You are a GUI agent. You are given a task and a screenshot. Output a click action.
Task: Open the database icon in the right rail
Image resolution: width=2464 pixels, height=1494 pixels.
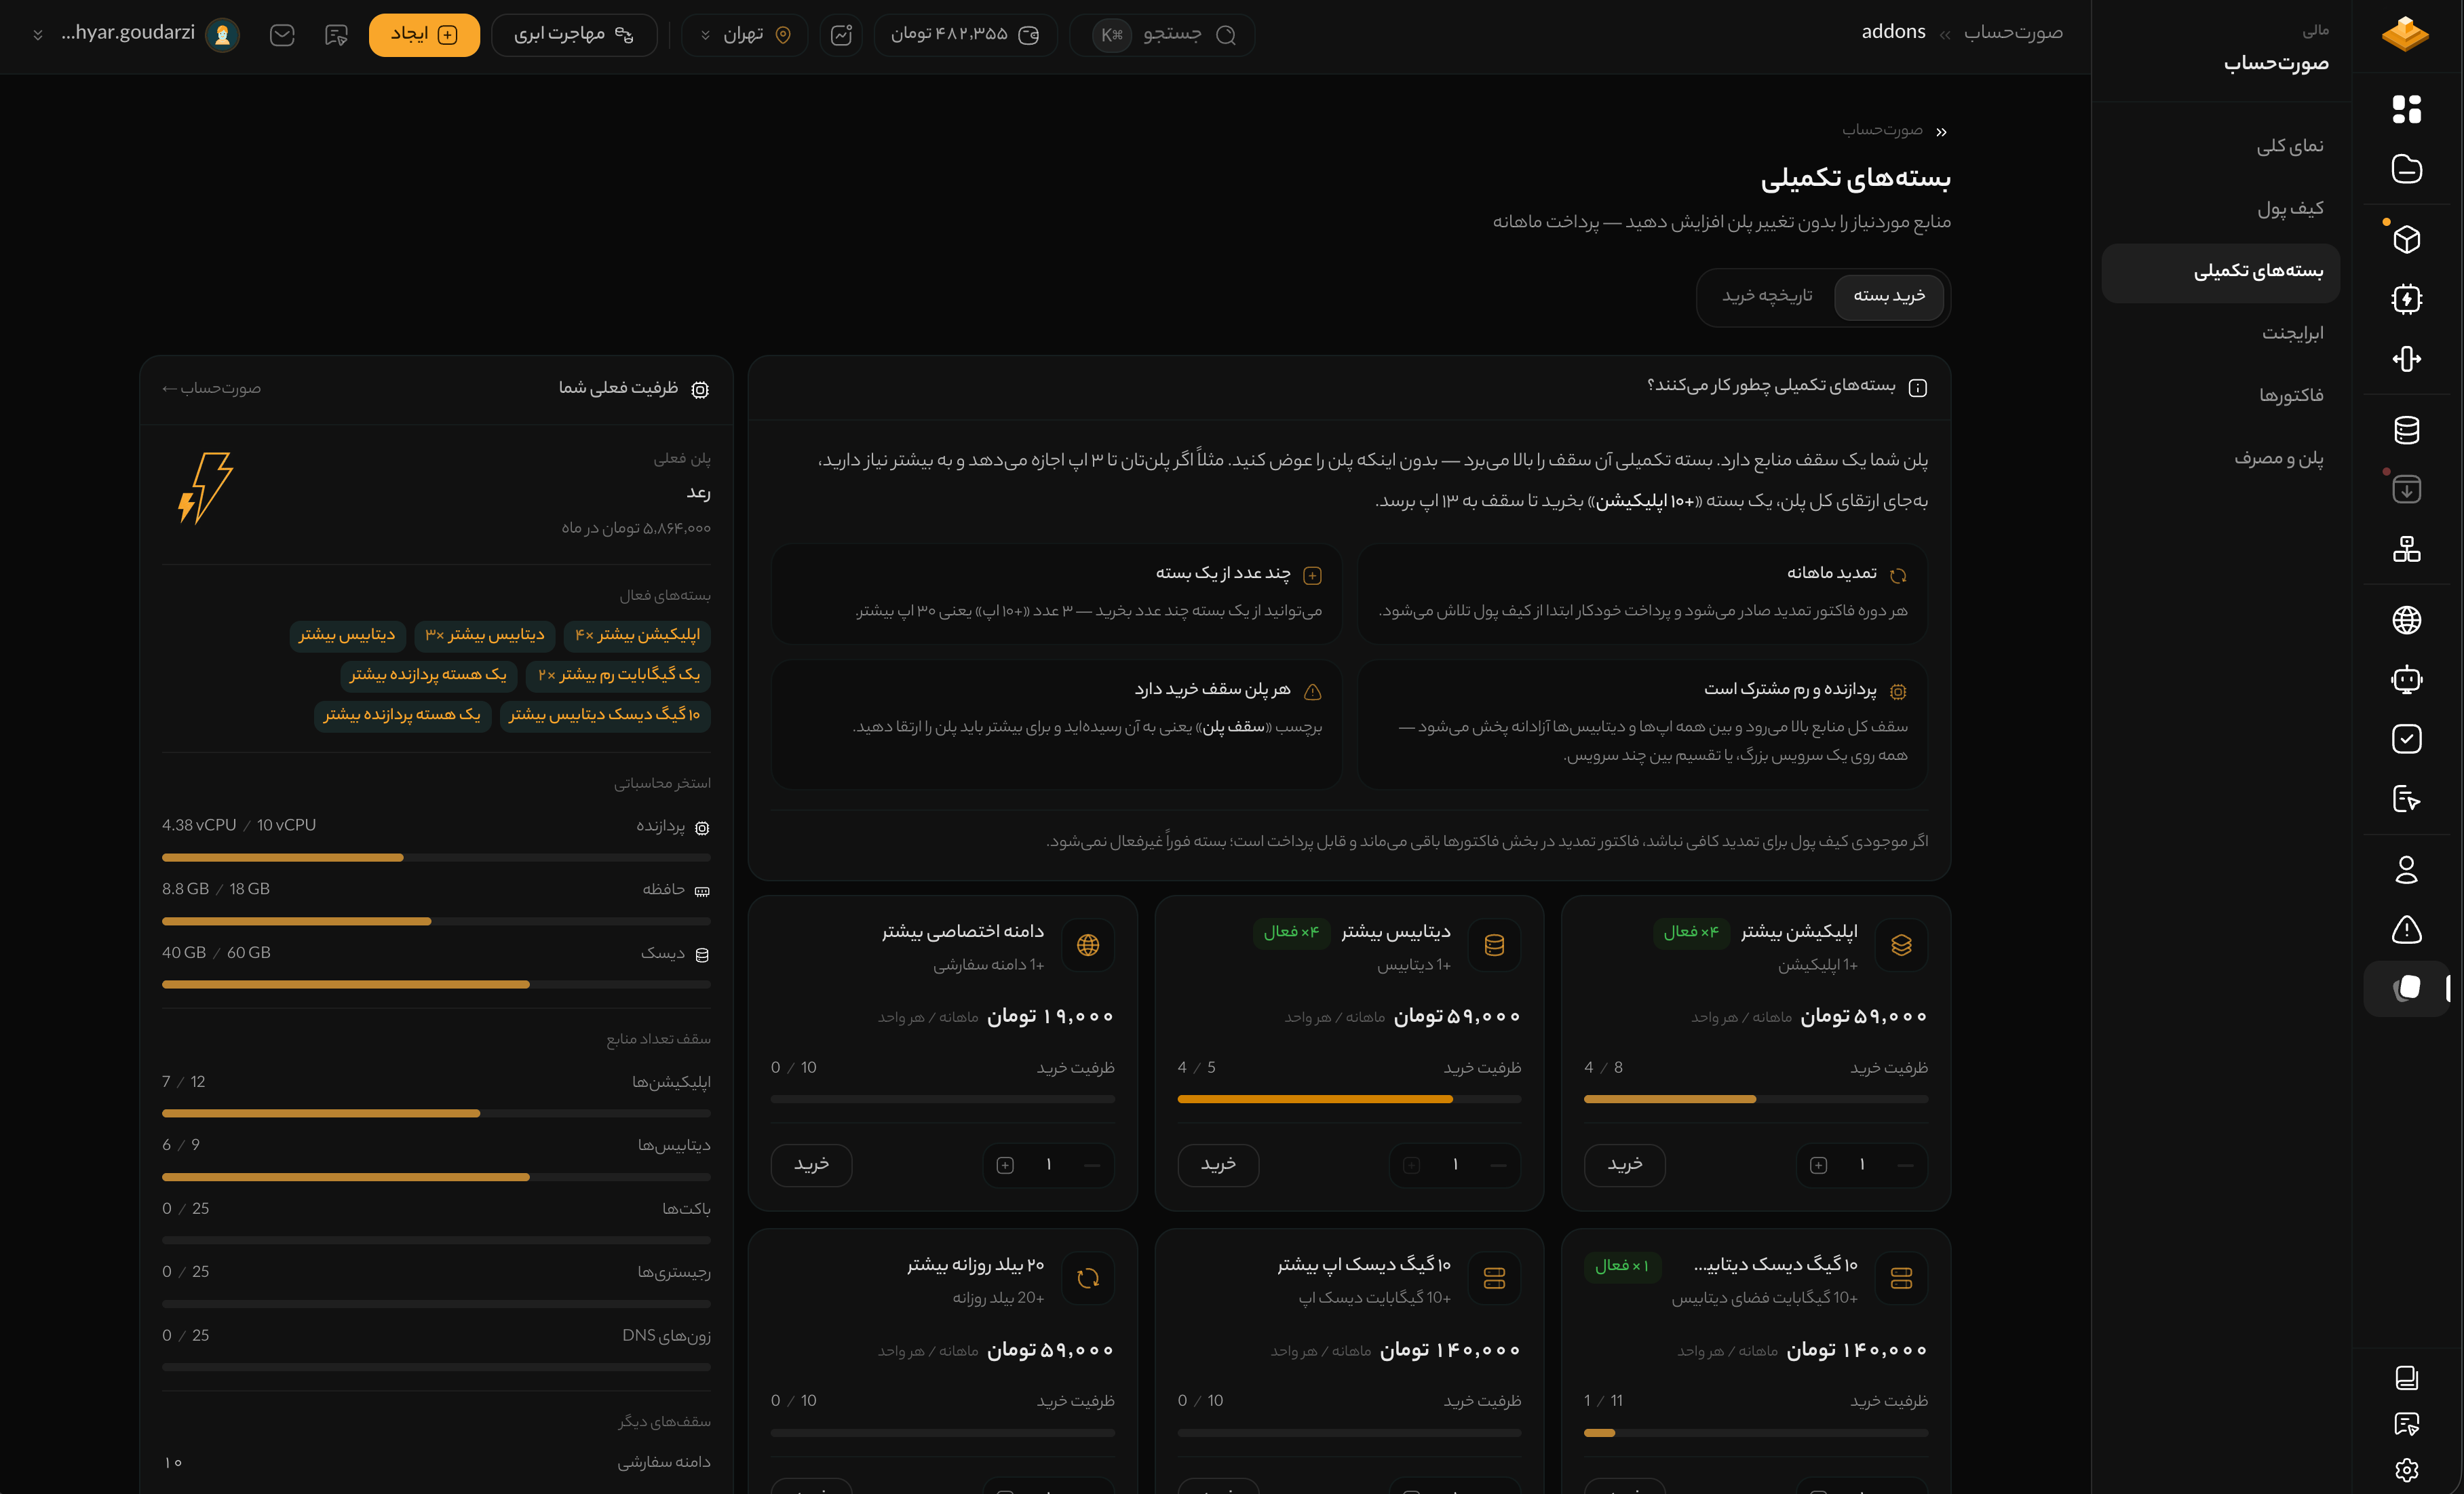click(x=2406, y=430)
